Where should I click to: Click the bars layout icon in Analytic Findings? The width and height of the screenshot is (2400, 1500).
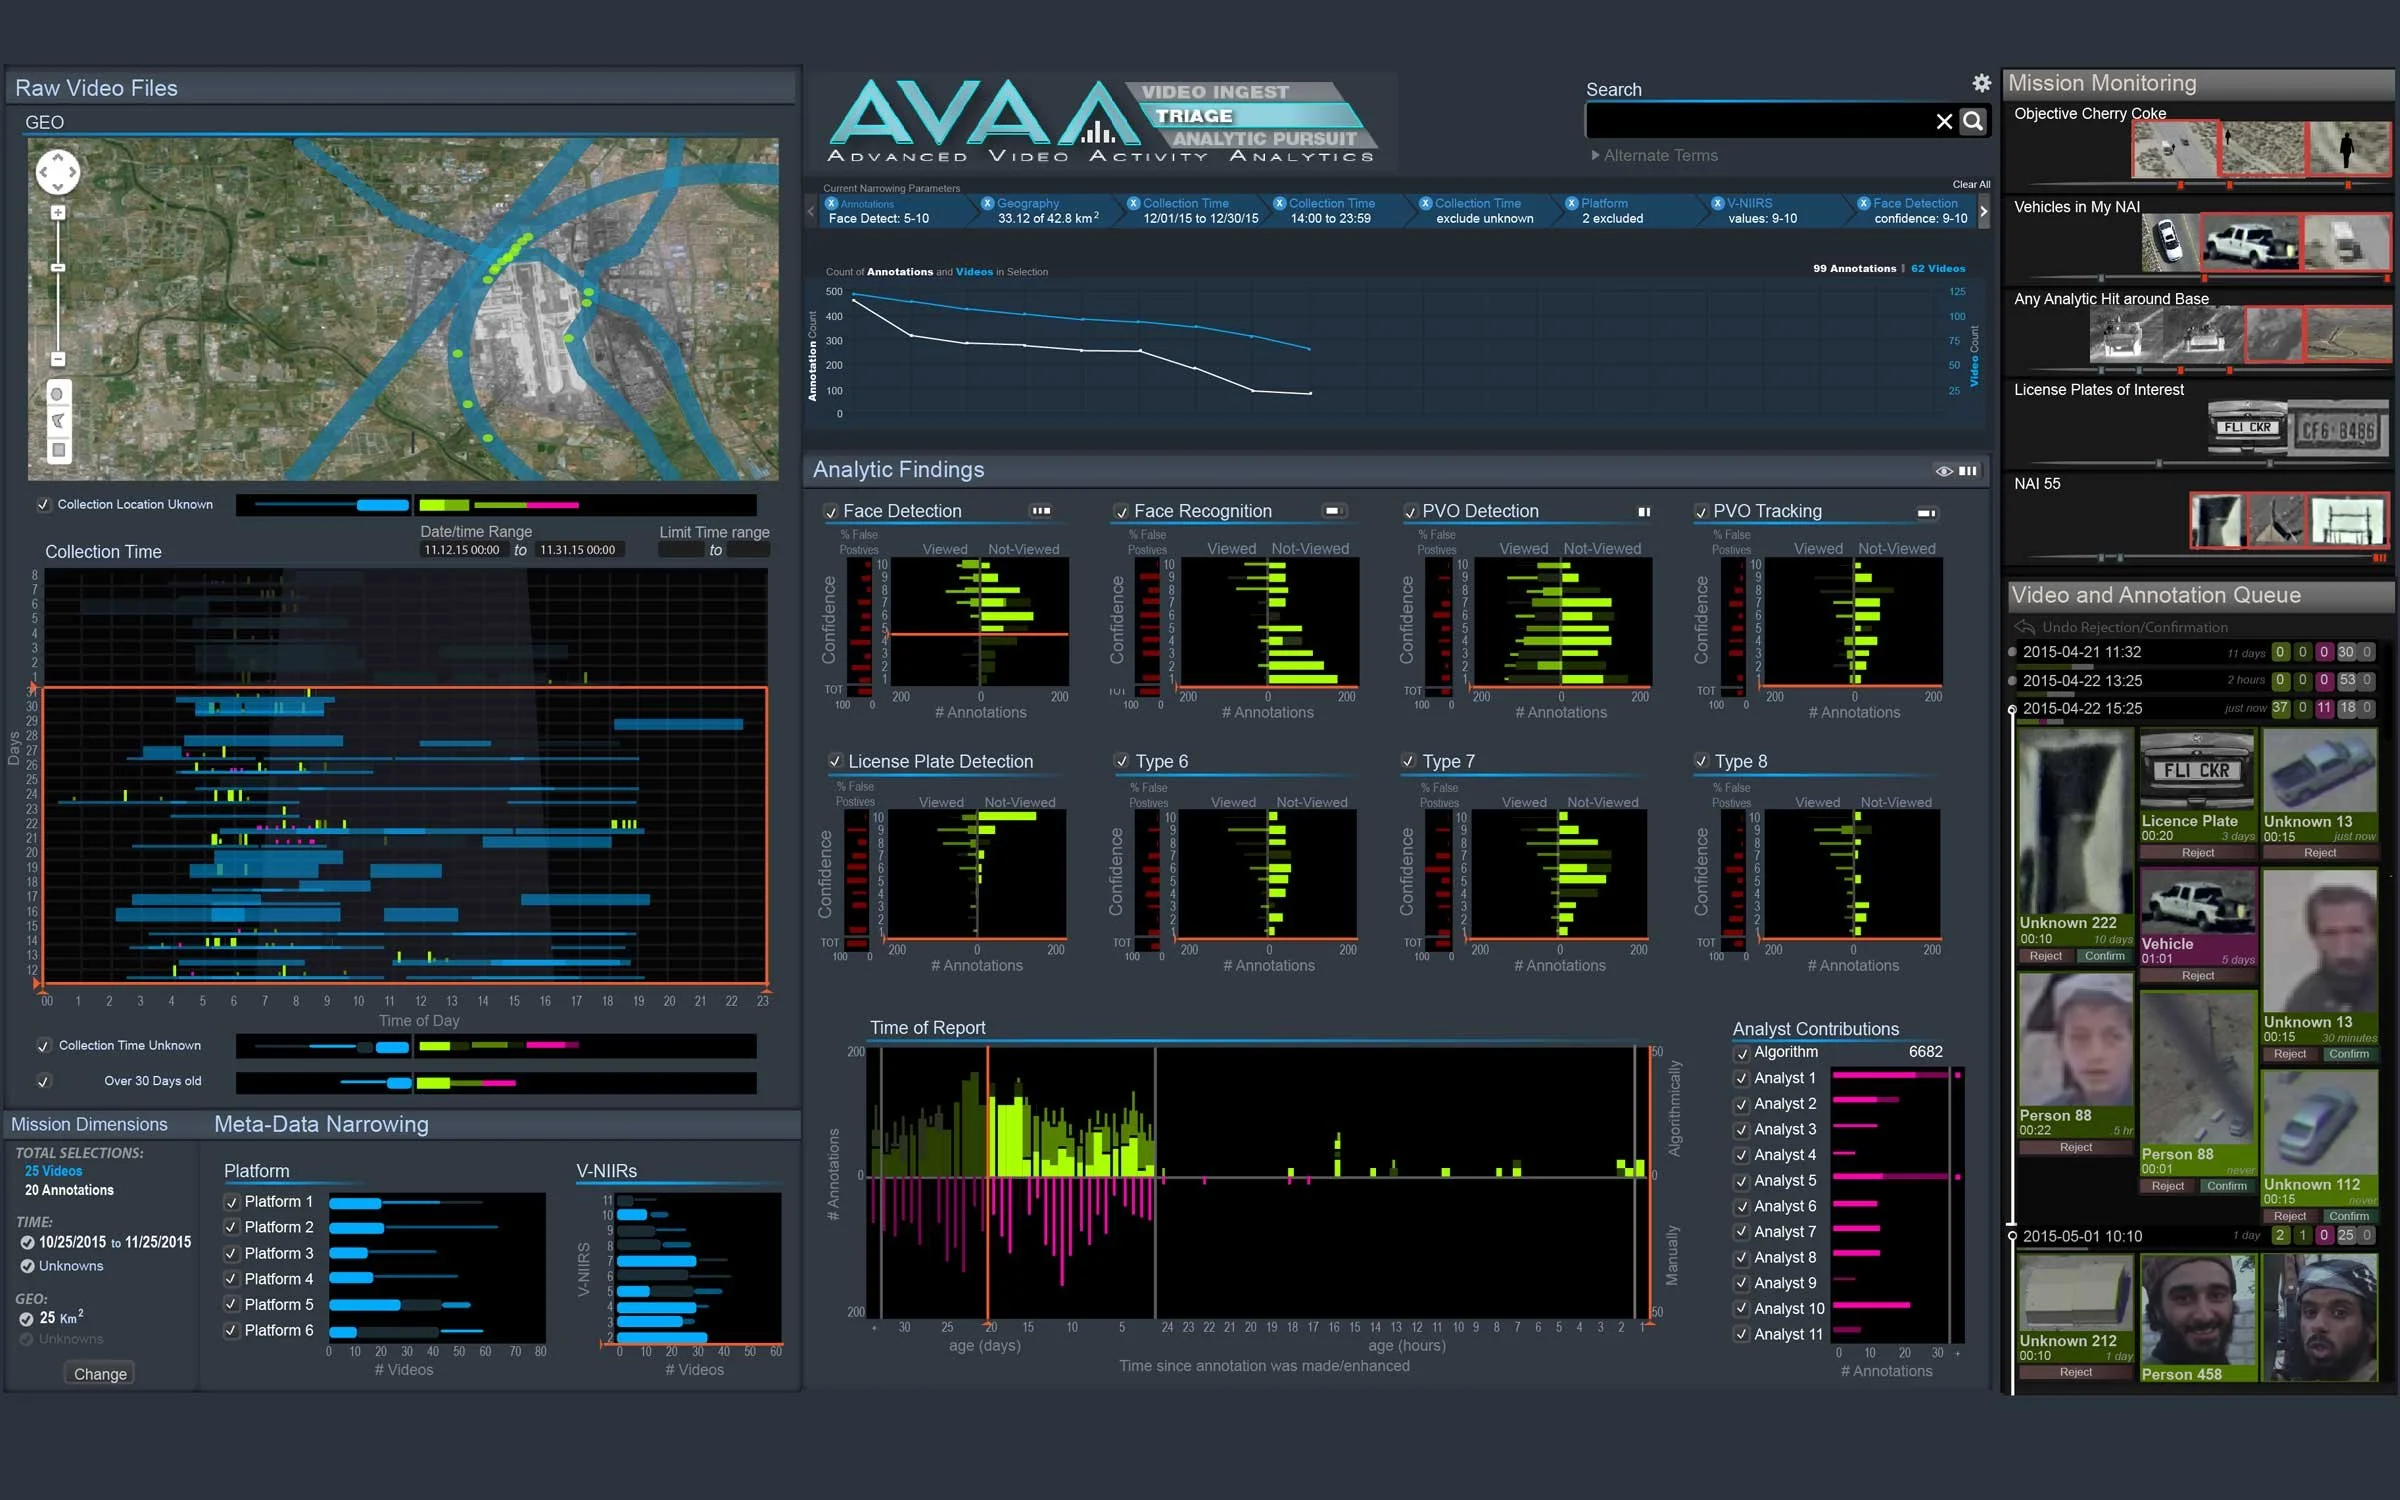tap(1968, 471)
